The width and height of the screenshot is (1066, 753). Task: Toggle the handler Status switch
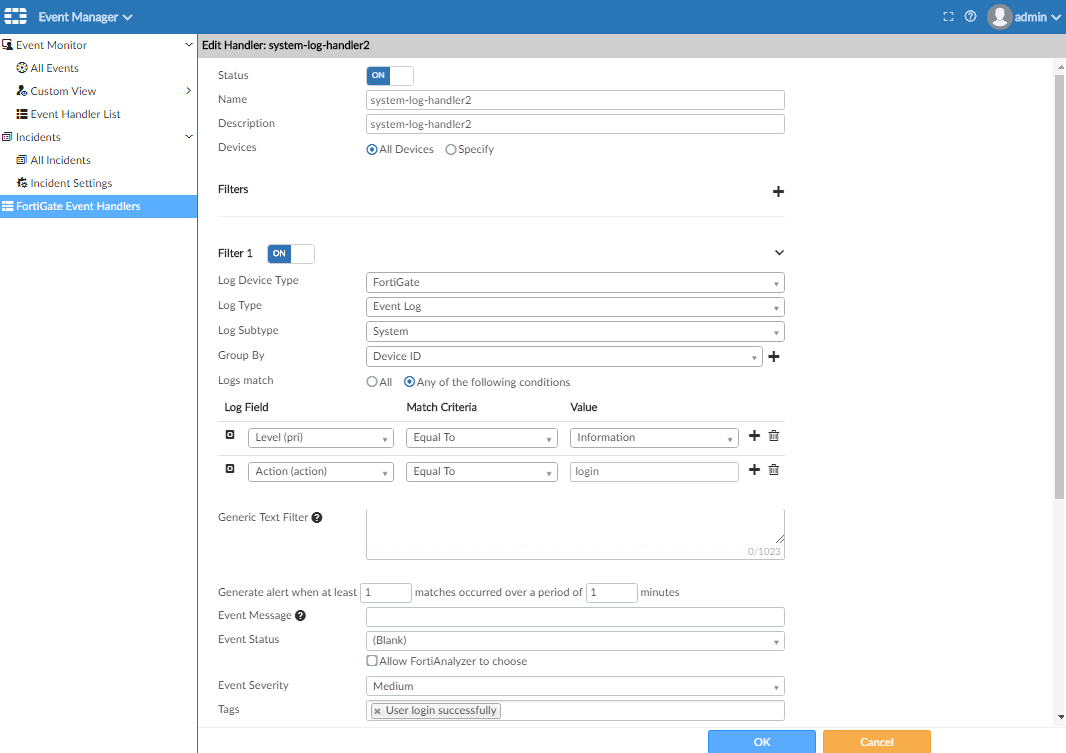click(x=390, y=75)
